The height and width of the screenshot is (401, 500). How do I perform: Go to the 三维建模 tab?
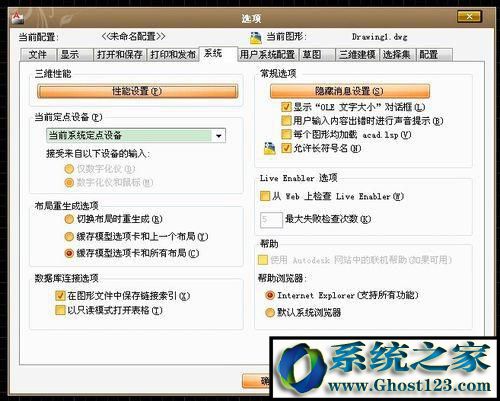(357, 55)
